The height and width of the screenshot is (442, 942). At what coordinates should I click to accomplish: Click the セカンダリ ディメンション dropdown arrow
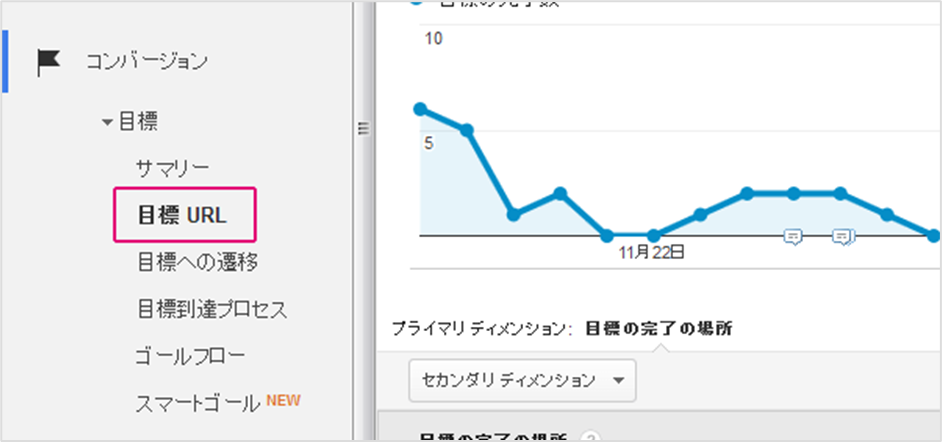(x=618, y=381)
